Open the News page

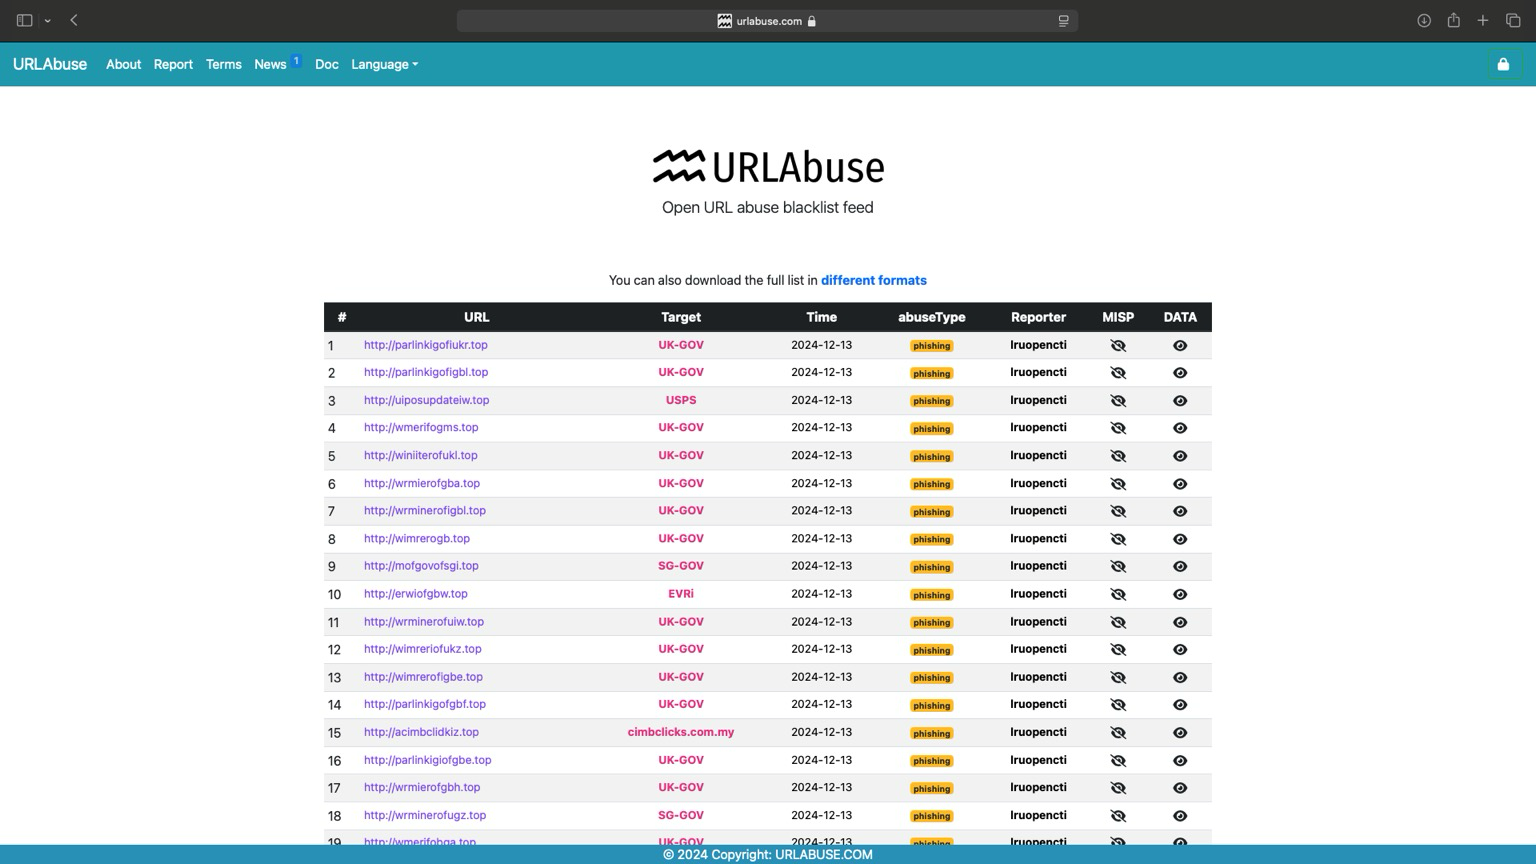270,64
